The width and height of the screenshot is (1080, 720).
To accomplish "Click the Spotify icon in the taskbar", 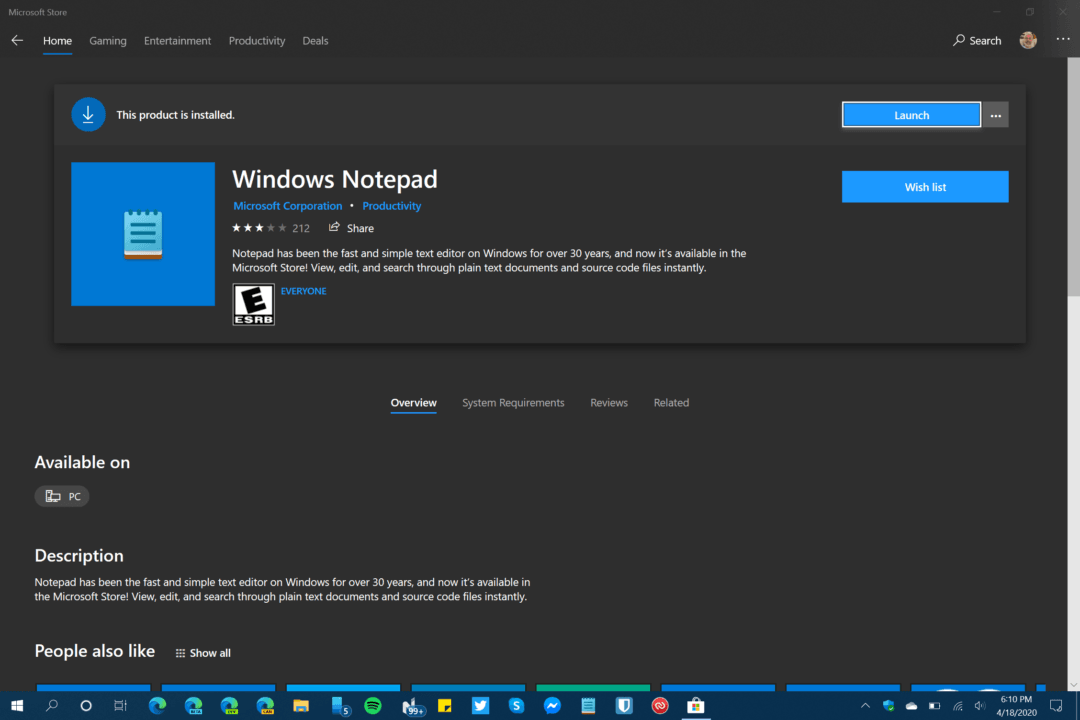I will click(372, 706).
